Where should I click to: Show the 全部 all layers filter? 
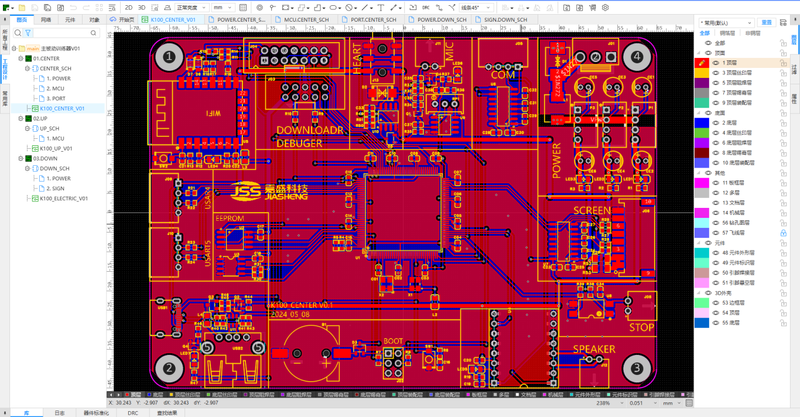click(705, 33)
